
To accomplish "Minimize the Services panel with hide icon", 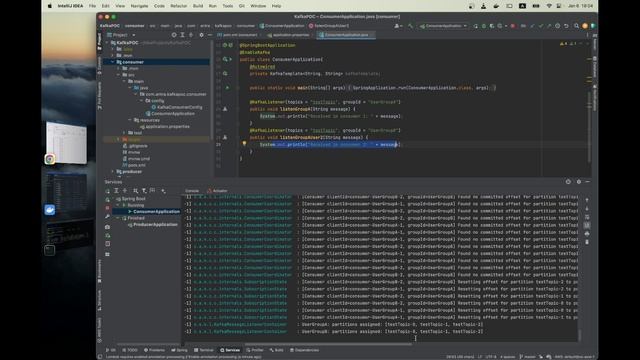I will 587,182.
